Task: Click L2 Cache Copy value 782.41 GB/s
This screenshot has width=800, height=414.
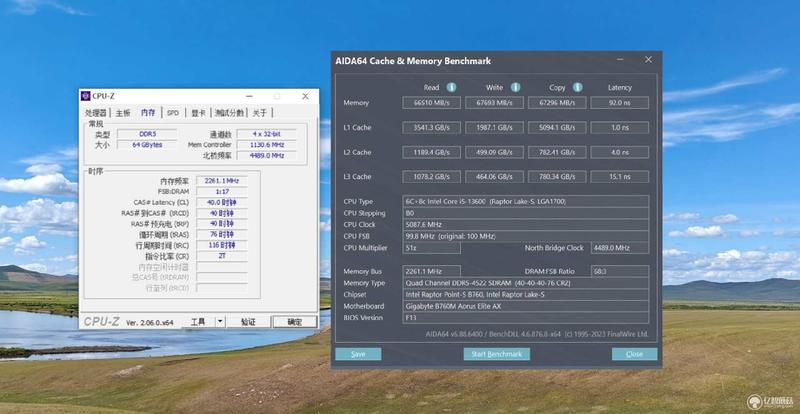Action: click(557, 152)
